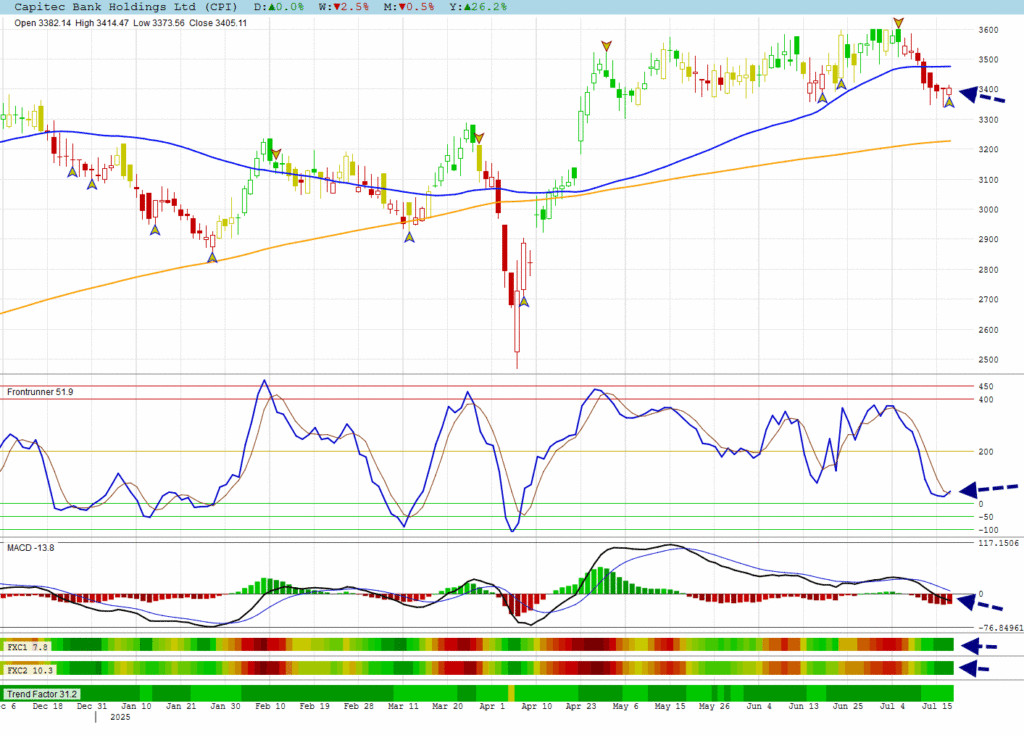The image size is (1024, 735).
Task: Select the buy signal arrow near Mar 11
Action: 409,237
